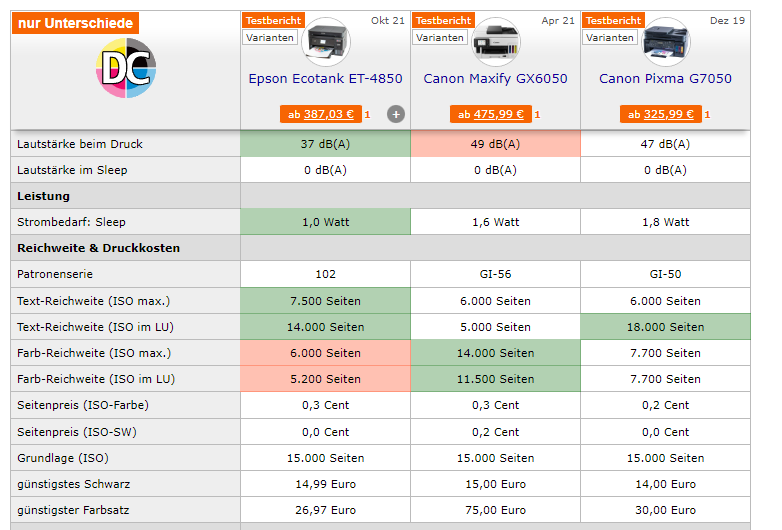782x530 pixels.
Task: Open Testbericht for Epson Ecotank ET-4850
Action: [273, 20]
